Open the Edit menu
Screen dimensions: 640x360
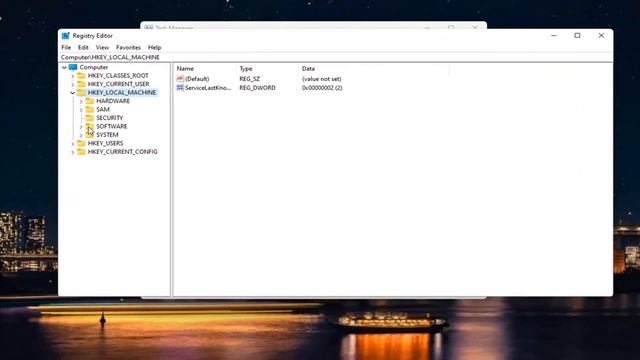click(x=83, y=48)
